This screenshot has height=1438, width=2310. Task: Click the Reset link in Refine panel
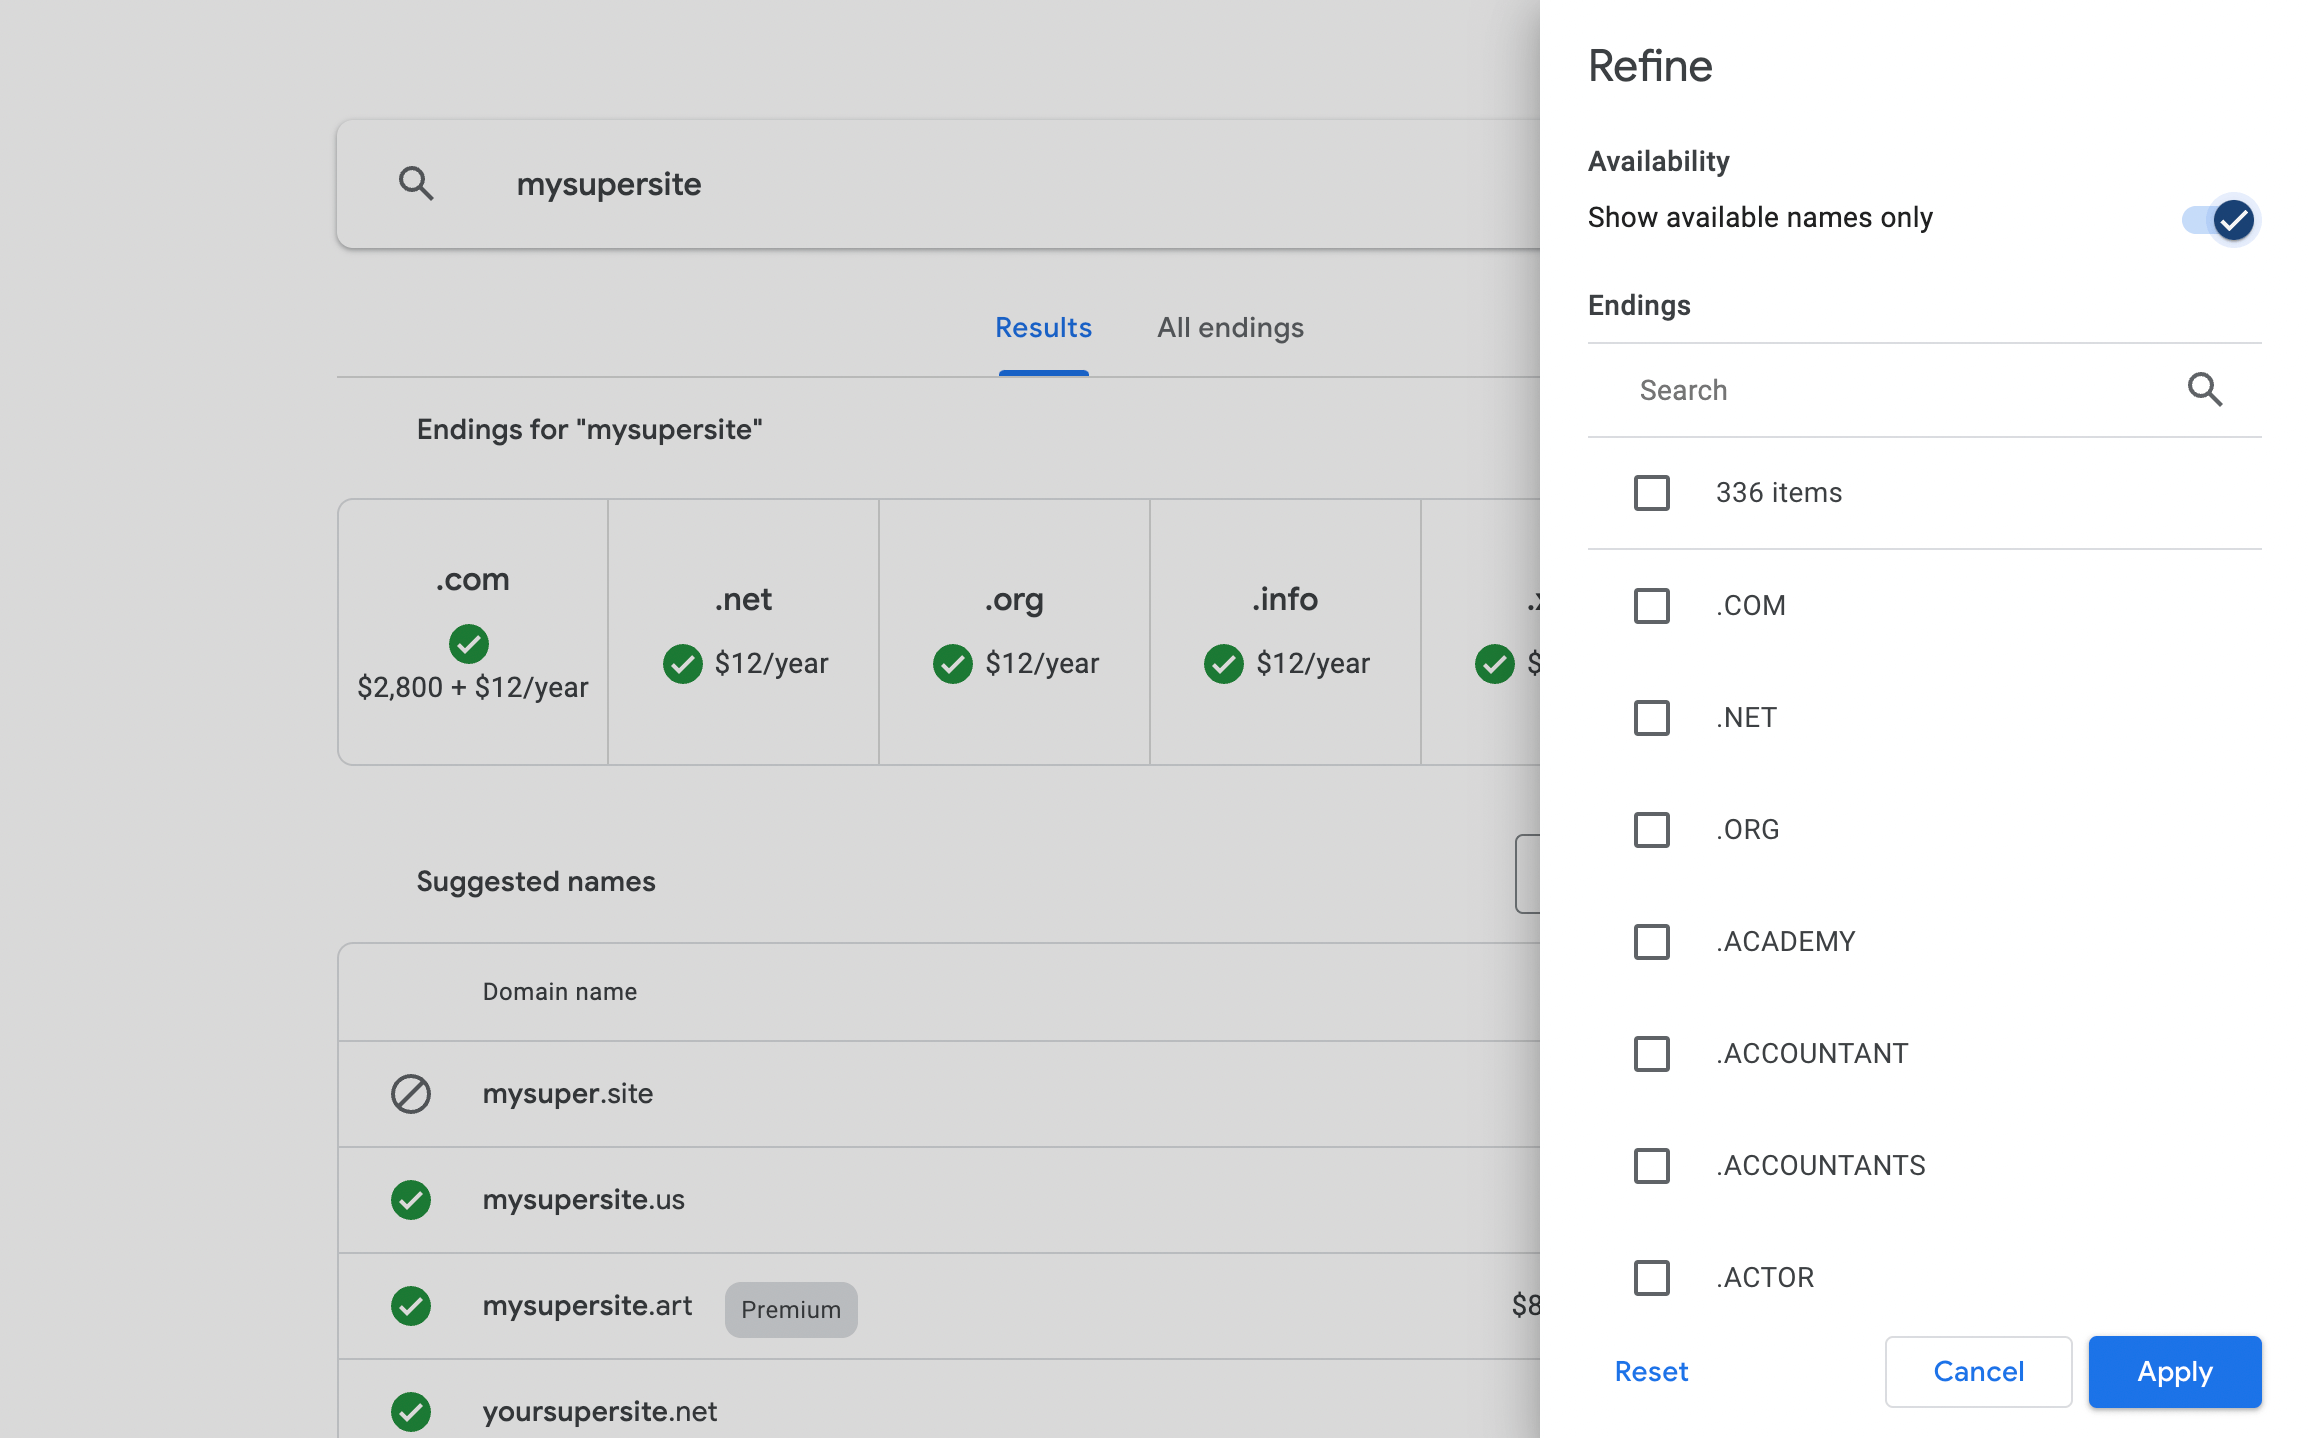1653,1370
